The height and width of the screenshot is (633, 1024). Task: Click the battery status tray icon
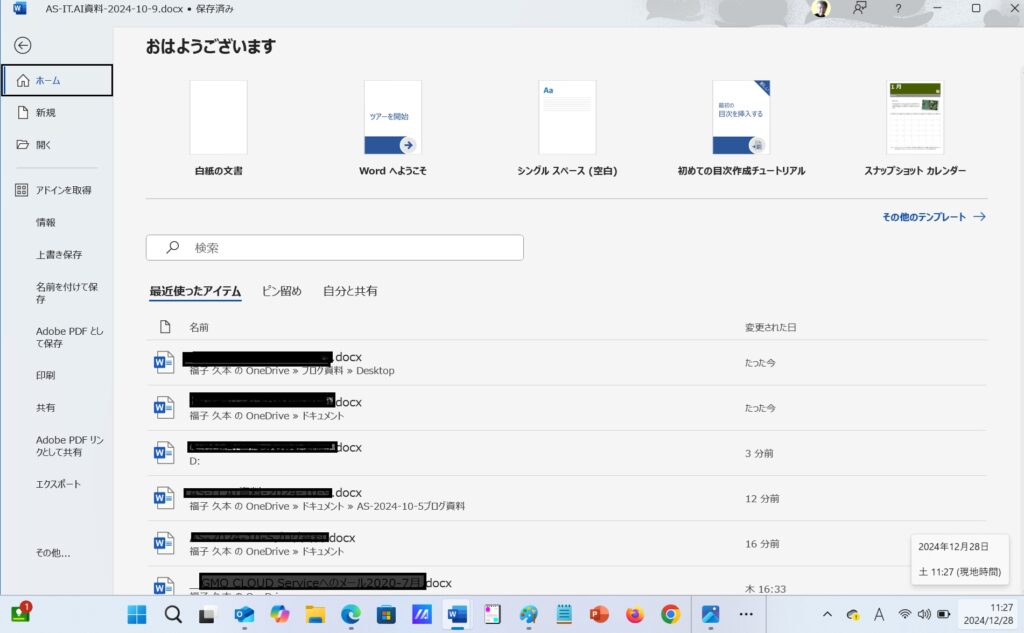pyautogui.click(x=944, y=614)
